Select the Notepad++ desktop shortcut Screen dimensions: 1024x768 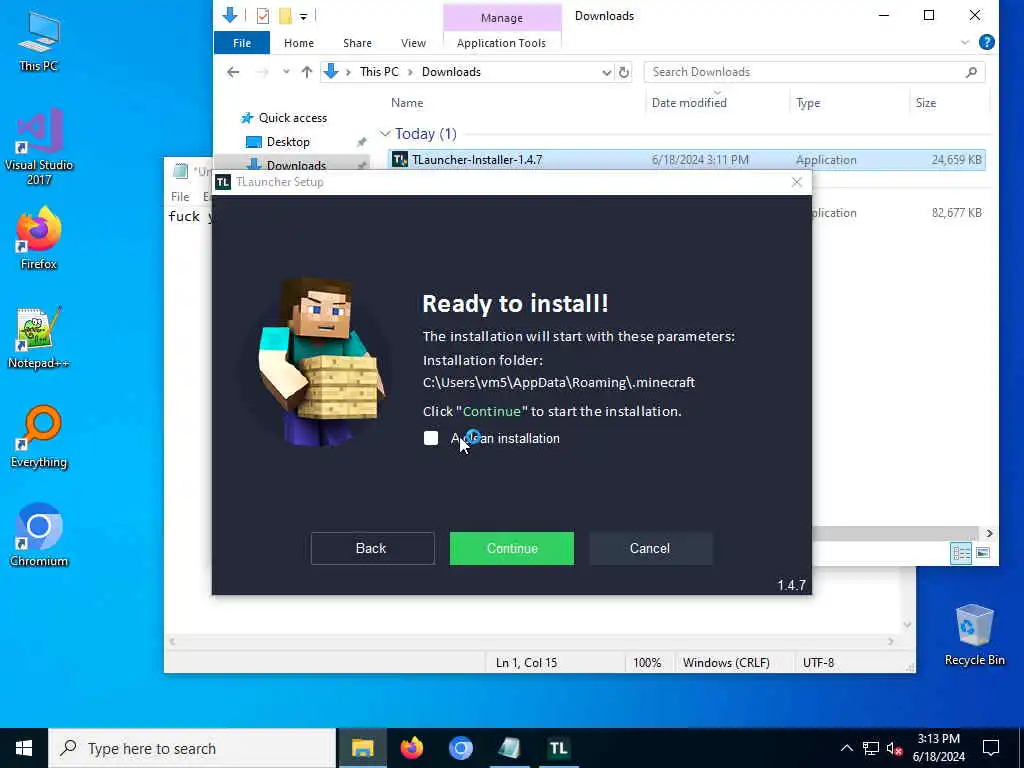coord(39,338)
